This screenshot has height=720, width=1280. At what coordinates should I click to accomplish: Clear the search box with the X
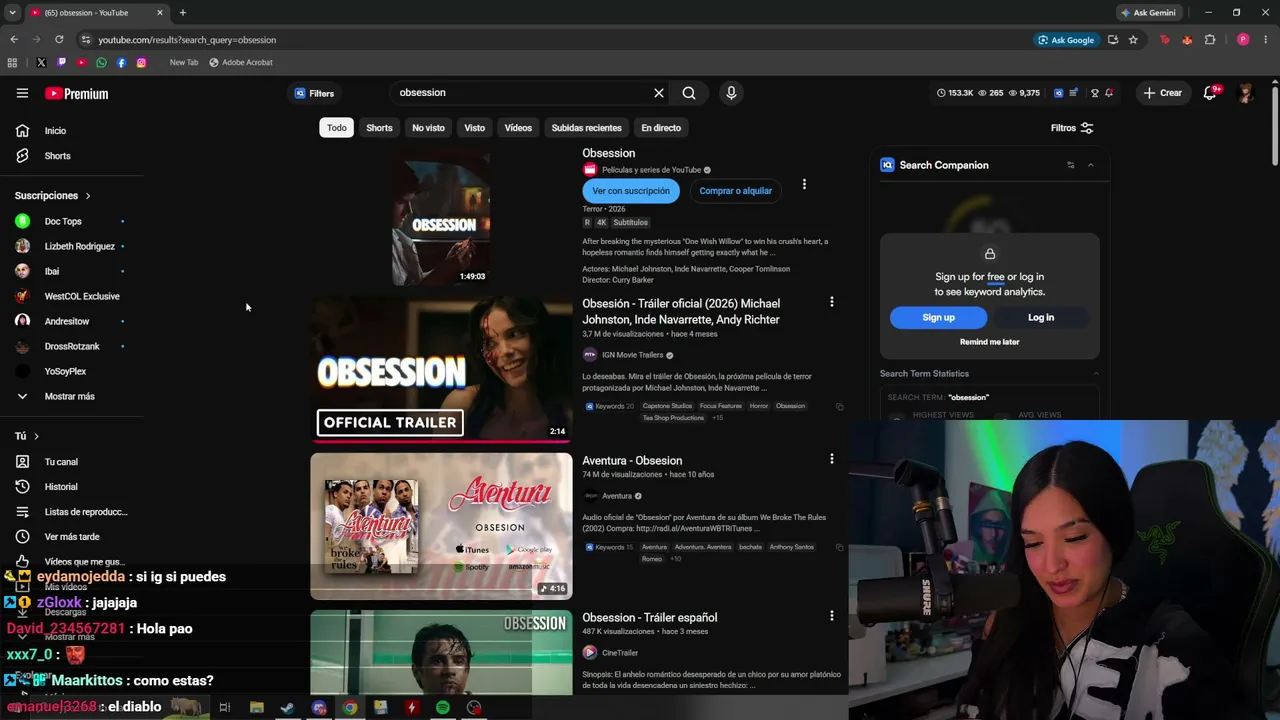point(659,93)
